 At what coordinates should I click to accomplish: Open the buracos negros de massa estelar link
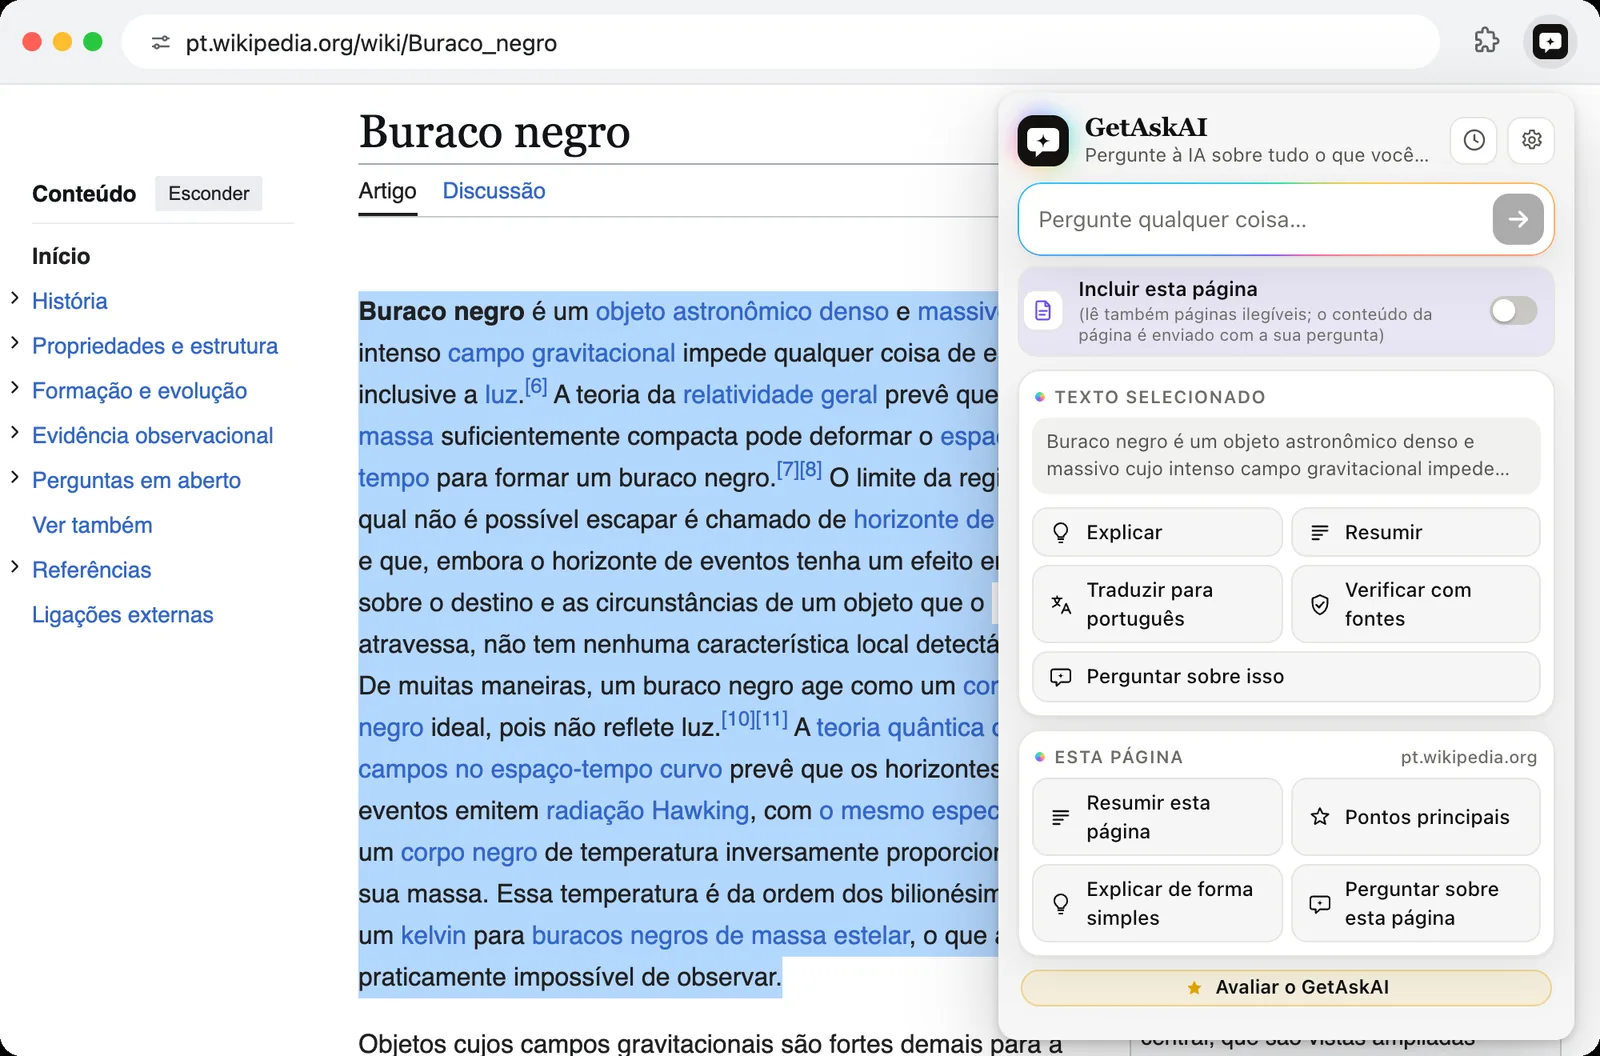721,936
